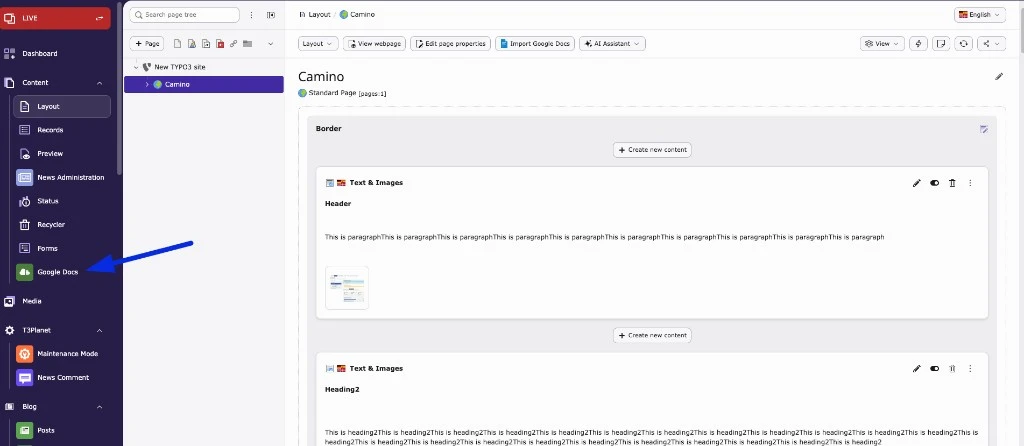
Task: Delete the Heading2 content element
Action: pyautogui.click(x=952, y=368)
